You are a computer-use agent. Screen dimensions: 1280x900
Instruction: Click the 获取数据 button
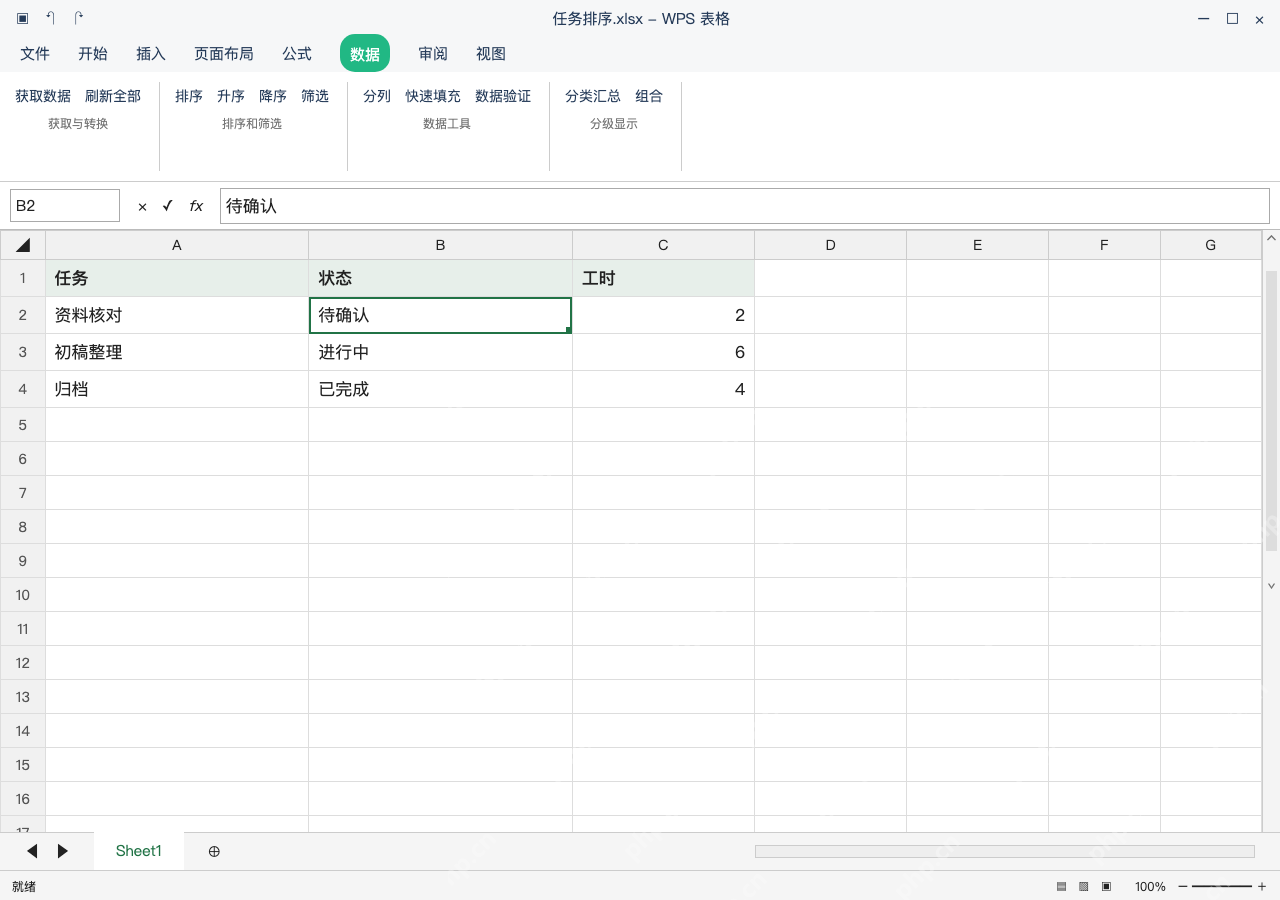(43, 96)
